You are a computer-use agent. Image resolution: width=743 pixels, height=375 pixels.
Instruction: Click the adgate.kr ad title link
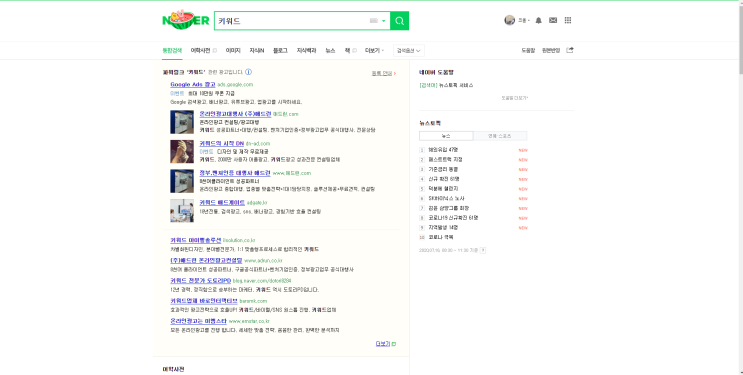[x=222, y=202]
